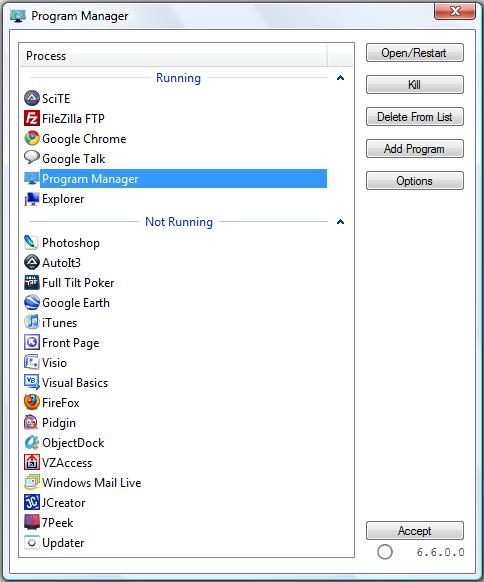Click the iTunes music note icon
Screen dimensions: 484x582
coord(32,323)
